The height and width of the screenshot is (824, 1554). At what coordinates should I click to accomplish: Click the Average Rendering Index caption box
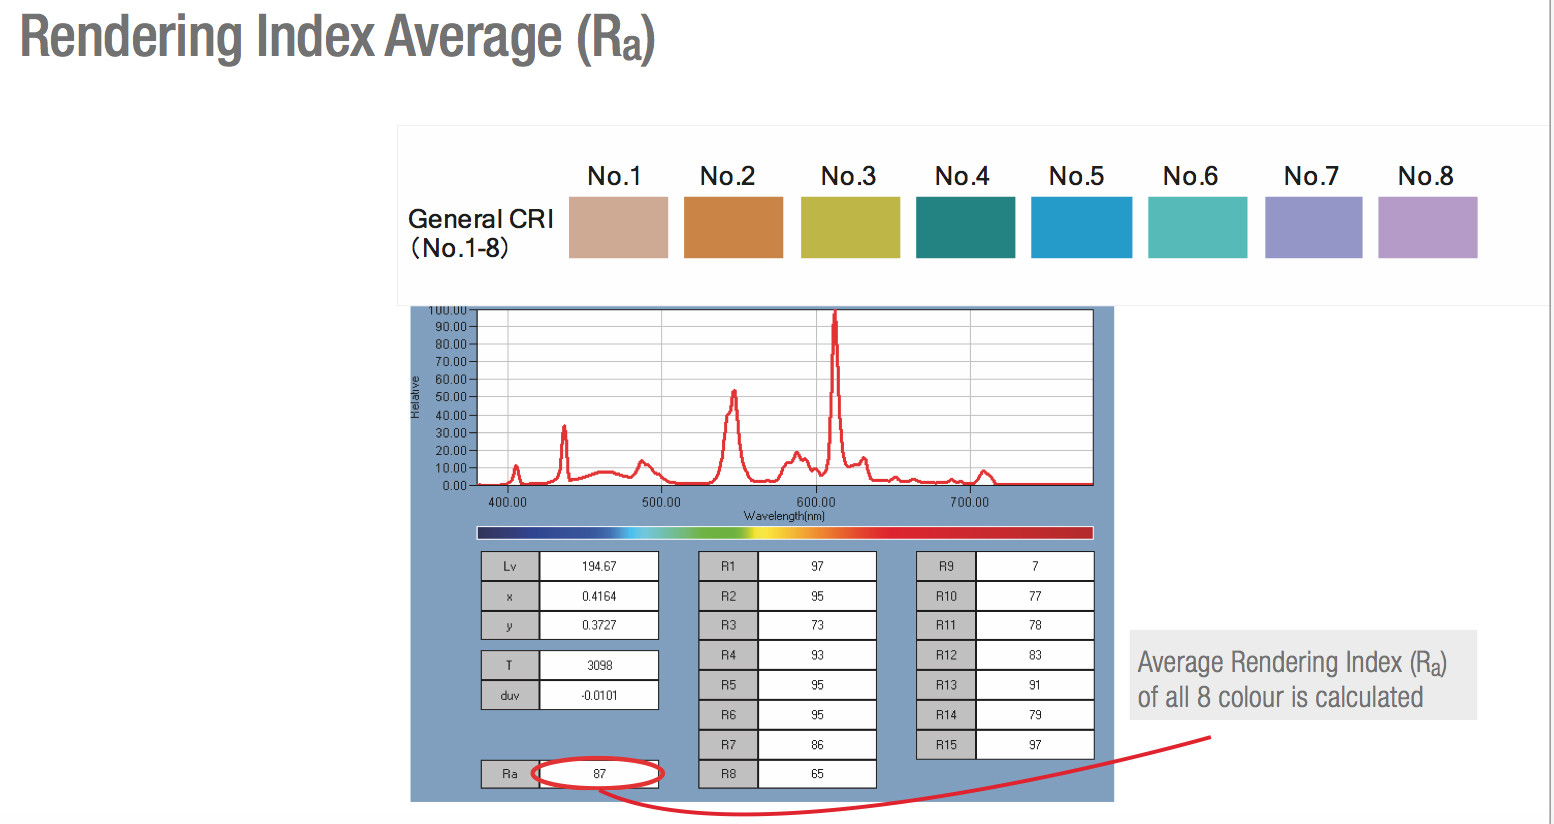point(1302,676)
